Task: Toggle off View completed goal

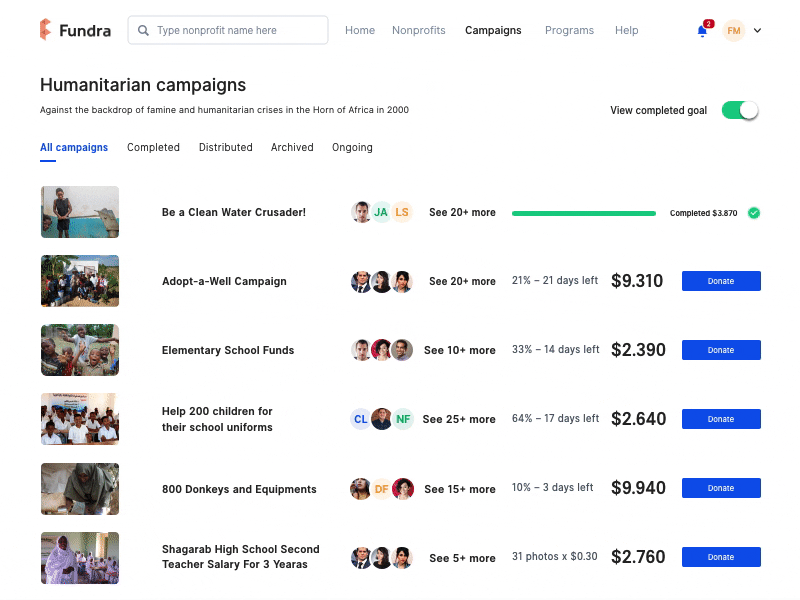Action: click(x=740, y=110)
